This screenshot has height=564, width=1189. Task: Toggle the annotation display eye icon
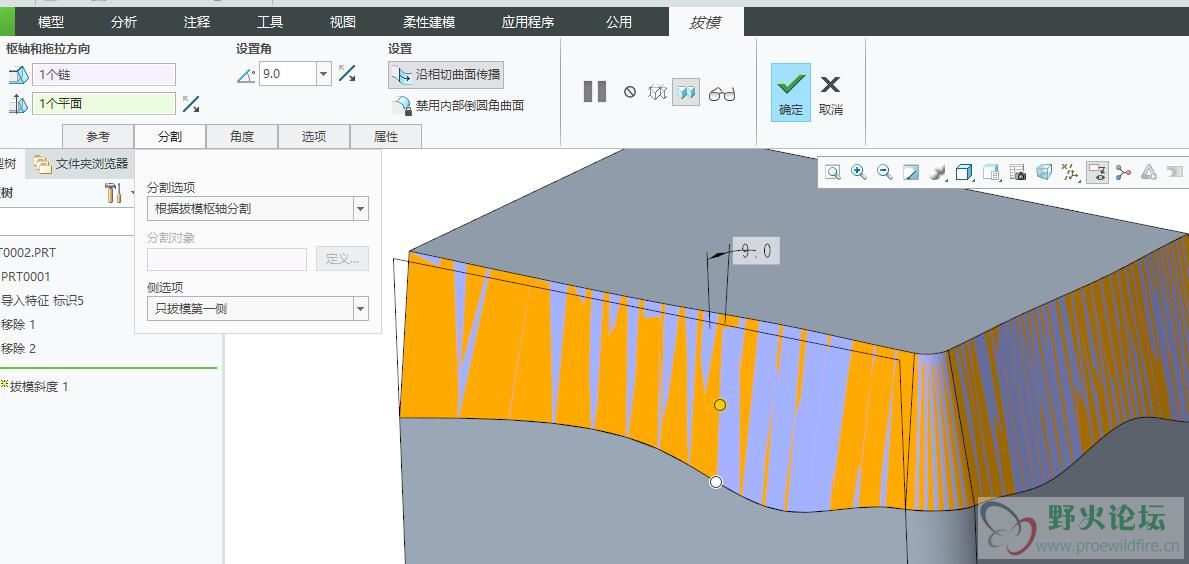1096,173
